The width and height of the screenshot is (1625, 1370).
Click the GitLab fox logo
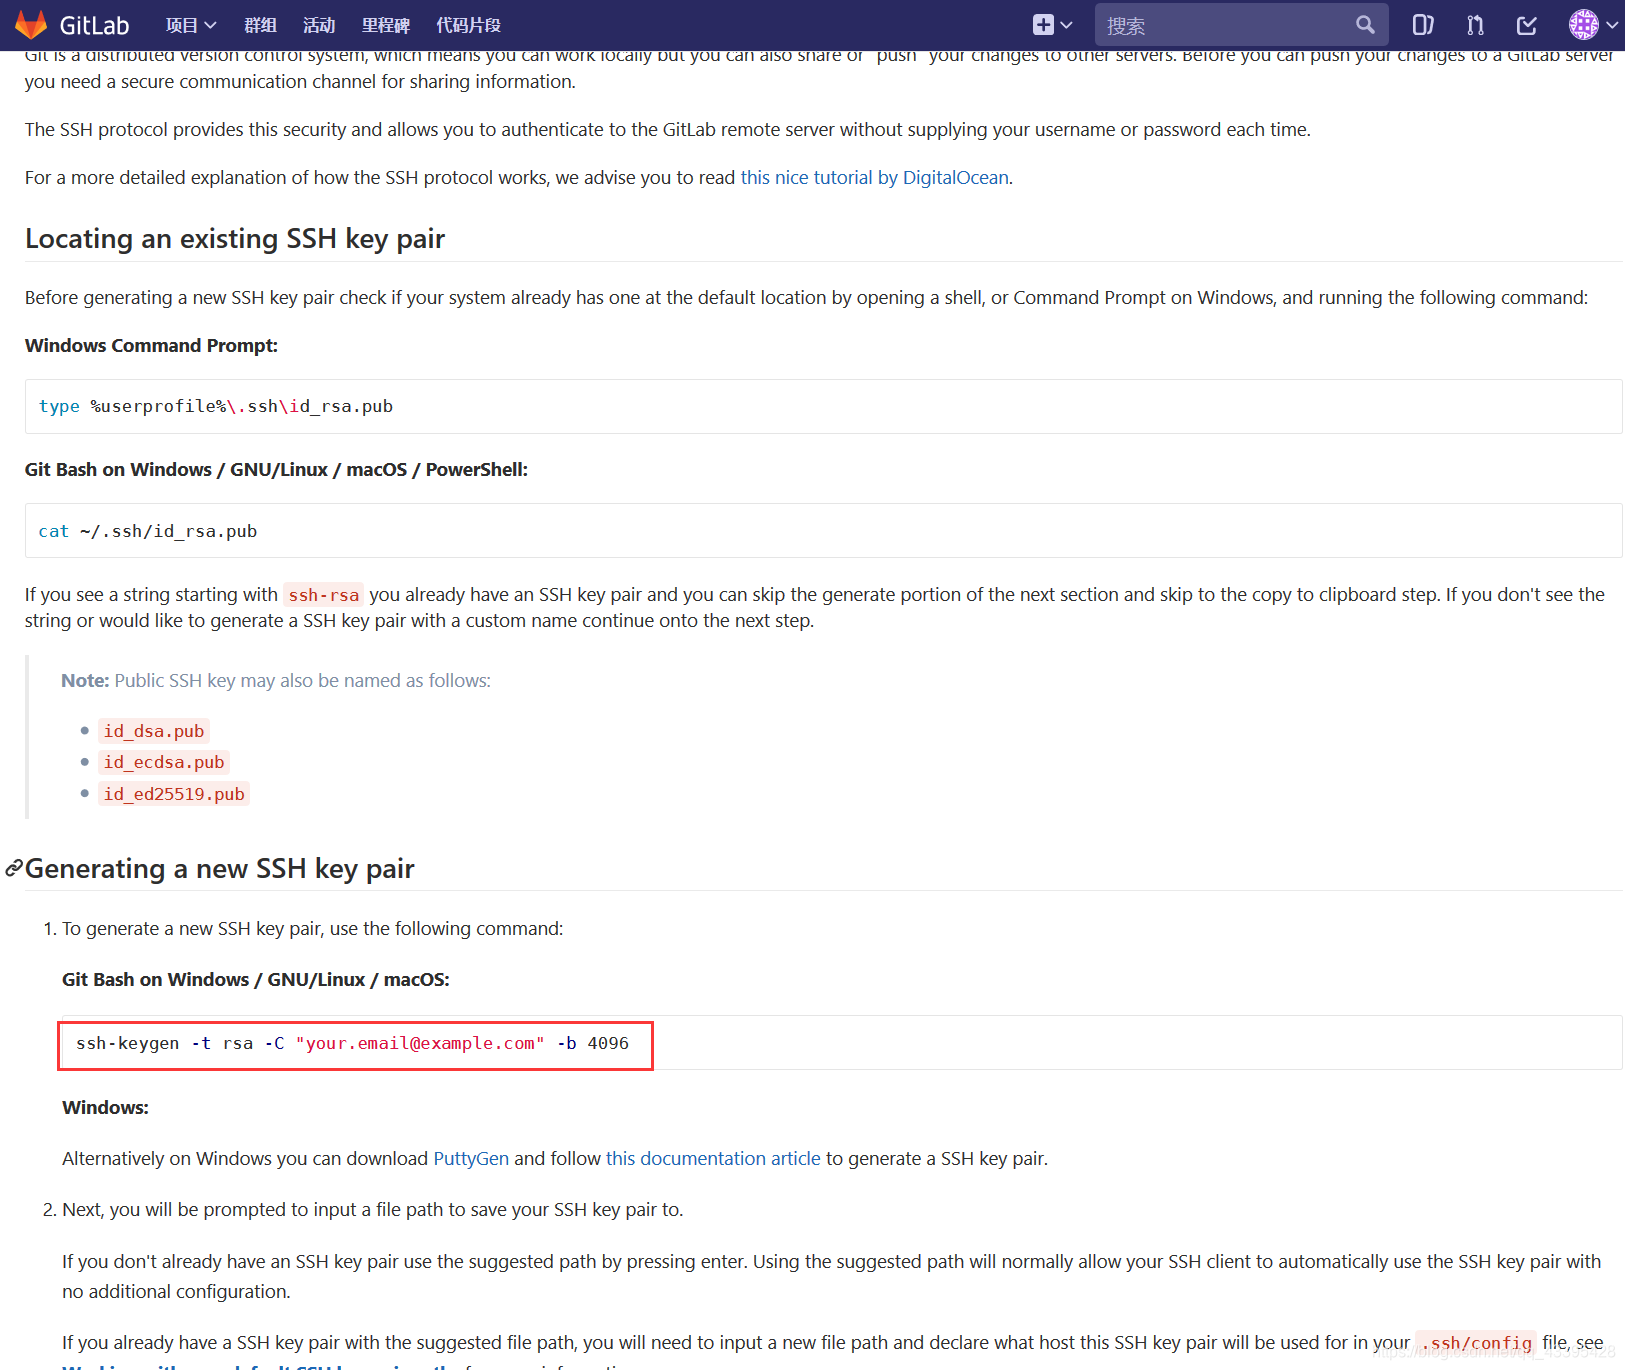[31, 25]
